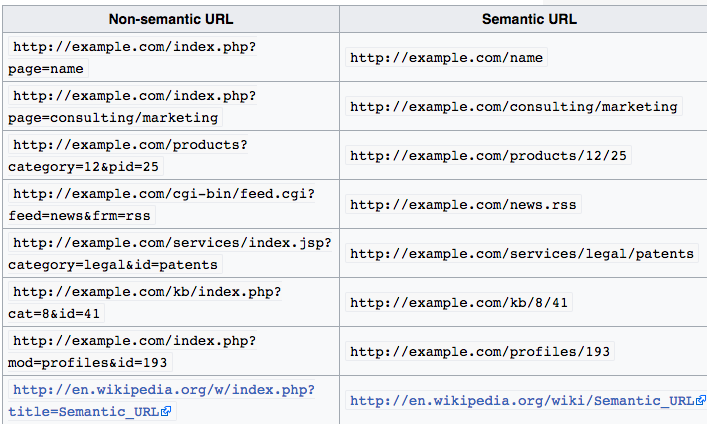Click the example.com/products/12/25 URL text
The width and height of the screenshot is (707, 424).
[488, 156]
